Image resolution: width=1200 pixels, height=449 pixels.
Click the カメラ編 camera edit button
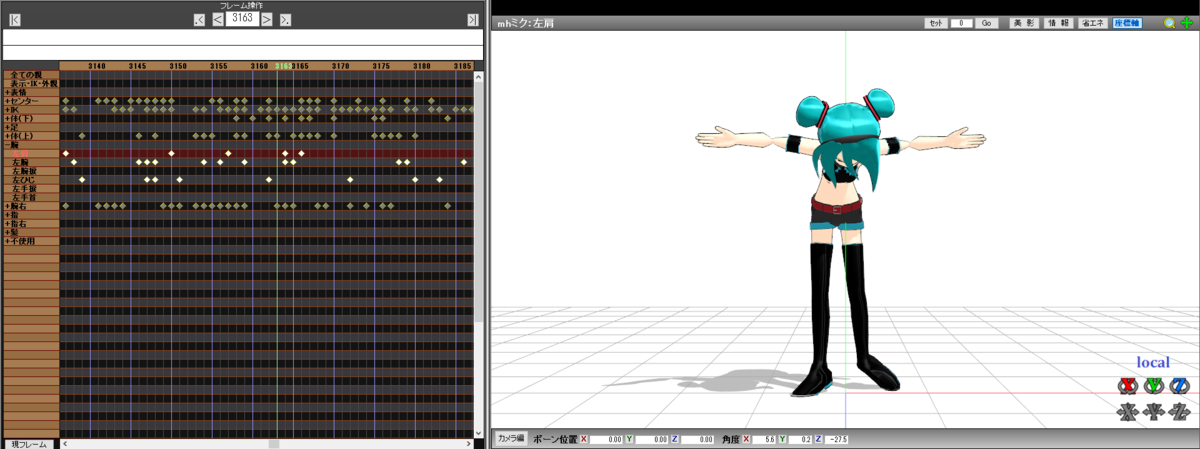(x=511, y=438)
